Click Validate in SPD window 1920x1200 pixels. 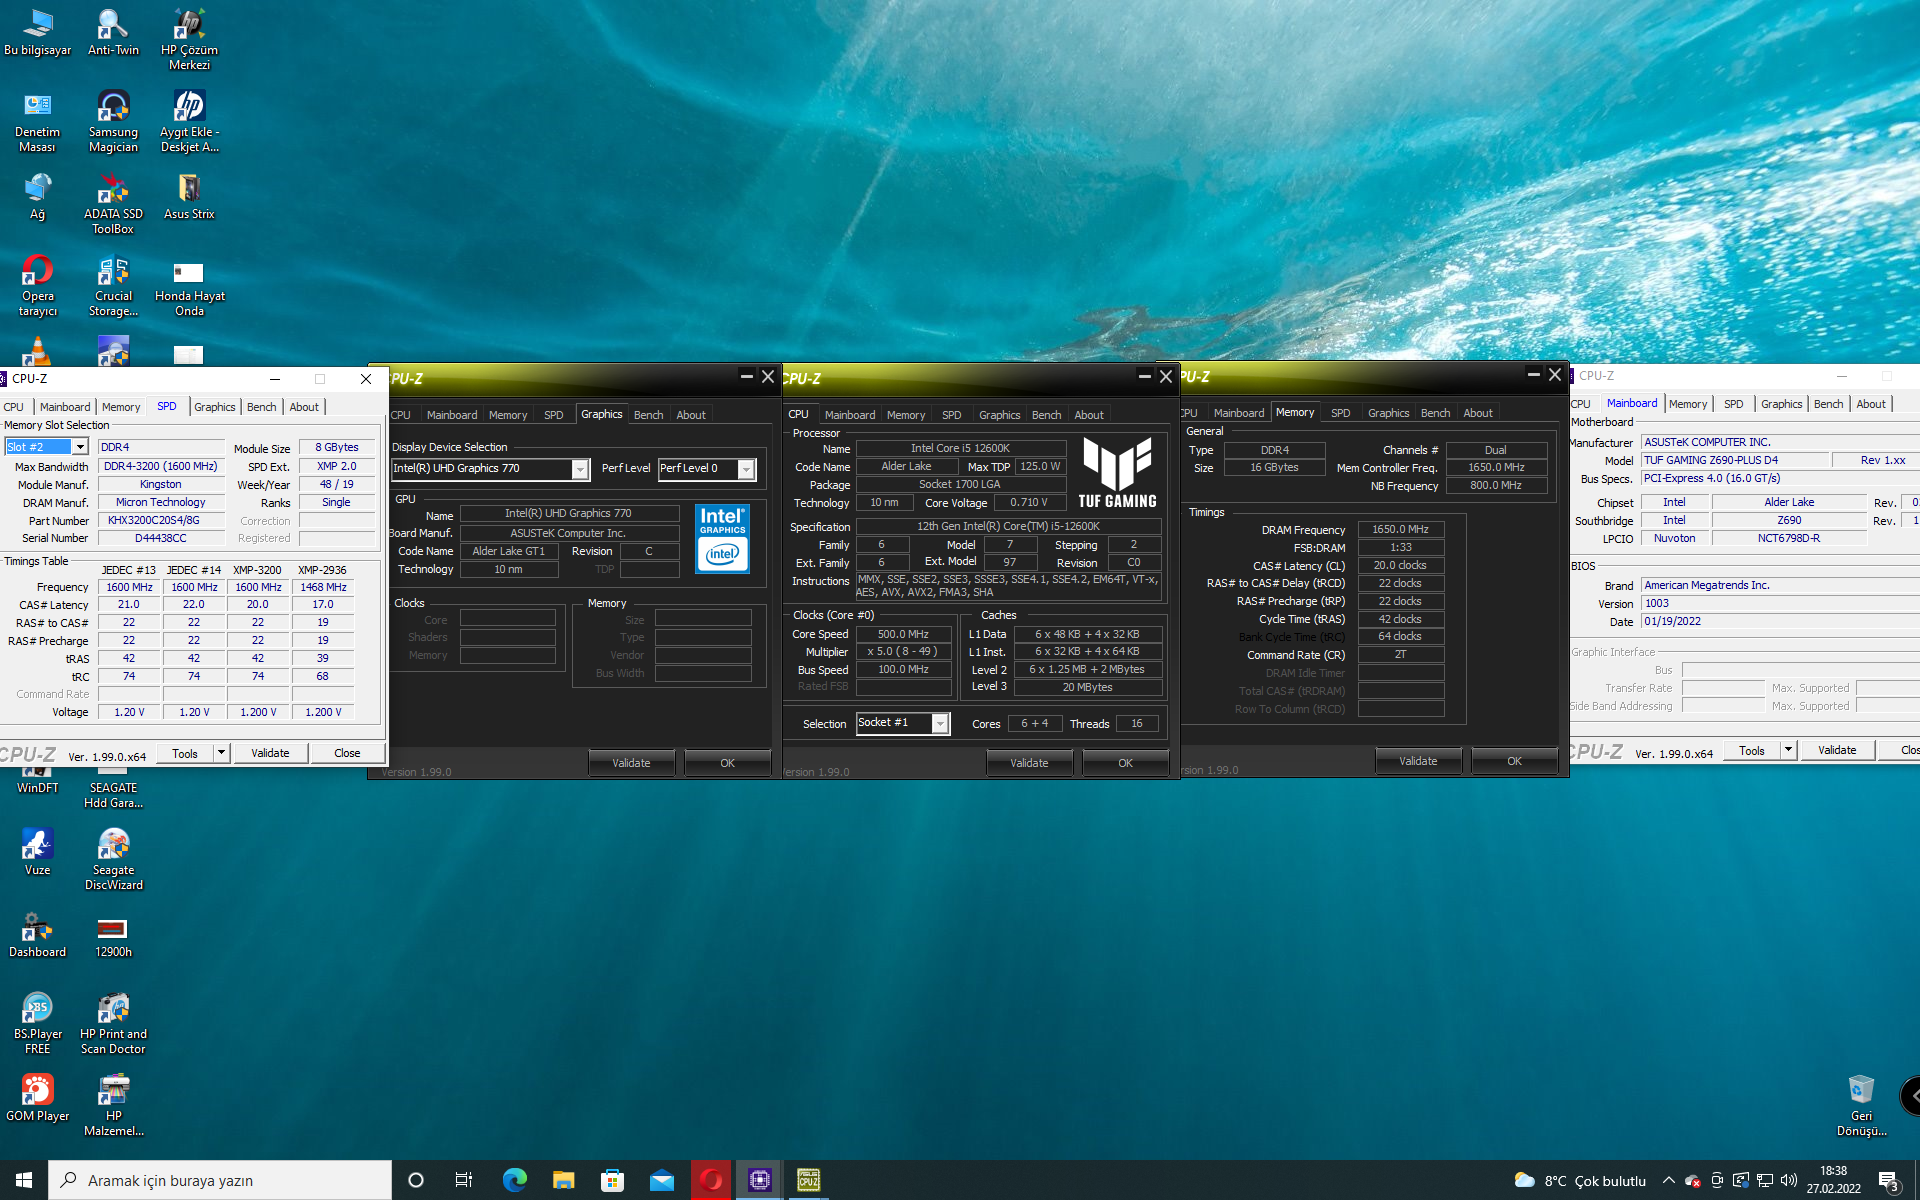pyautogui.click(x=270, y=753)
